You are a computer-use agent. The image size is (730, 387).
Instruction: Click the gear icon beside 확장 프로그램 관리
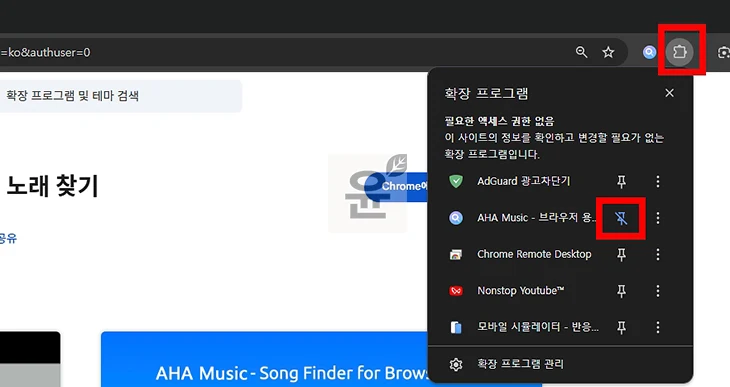pyautogui.click(x=456, y=364)
